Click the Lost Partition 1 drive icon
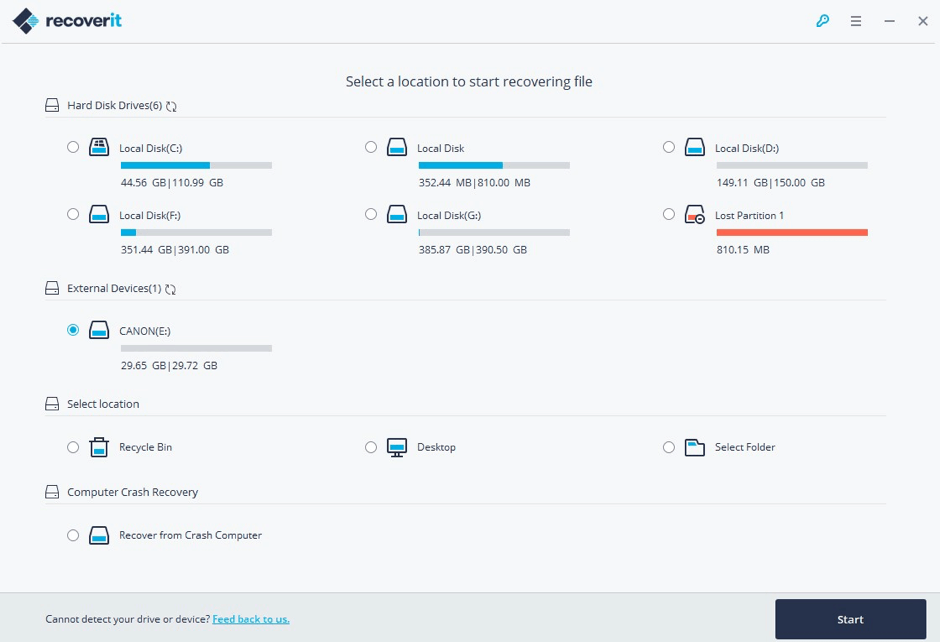 695,215
